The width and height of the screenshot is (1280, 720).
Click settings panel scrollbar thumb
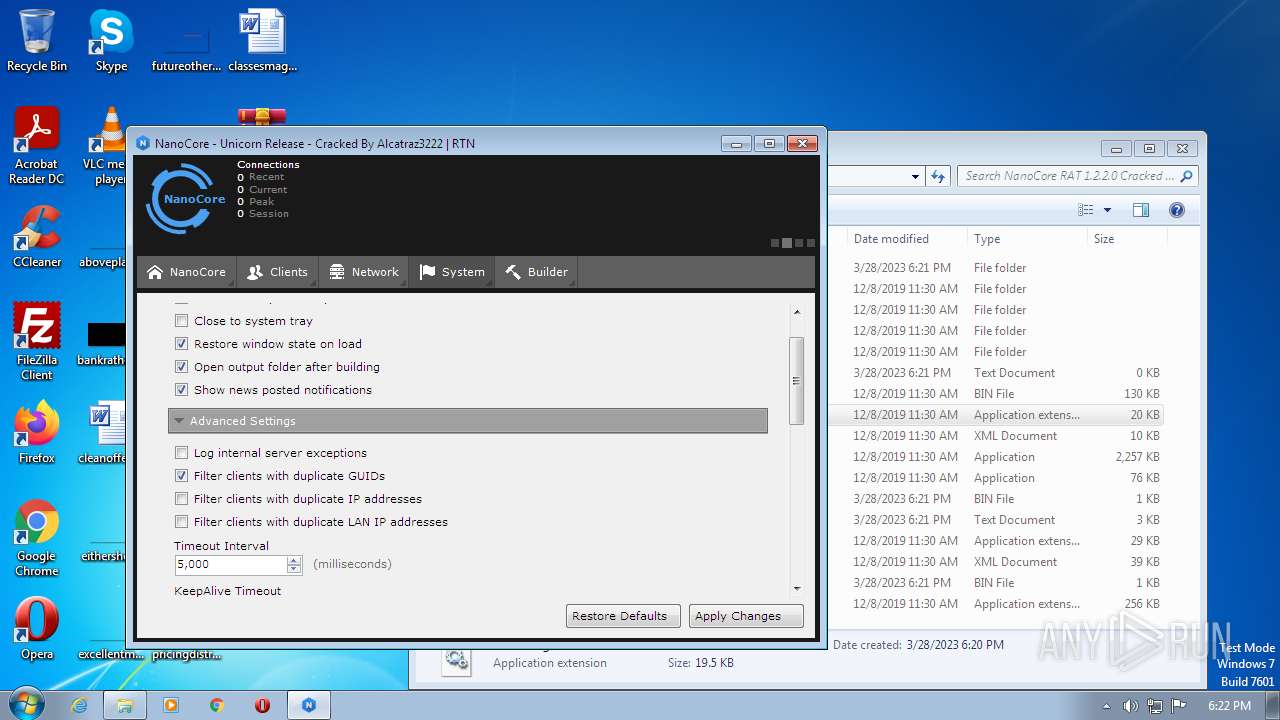(797, 380)
